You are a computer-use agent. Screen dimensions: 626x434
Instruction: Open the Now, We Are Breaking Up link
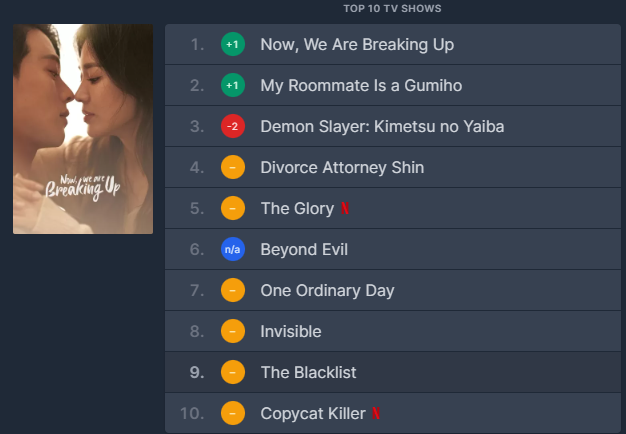tap(356, 45)
